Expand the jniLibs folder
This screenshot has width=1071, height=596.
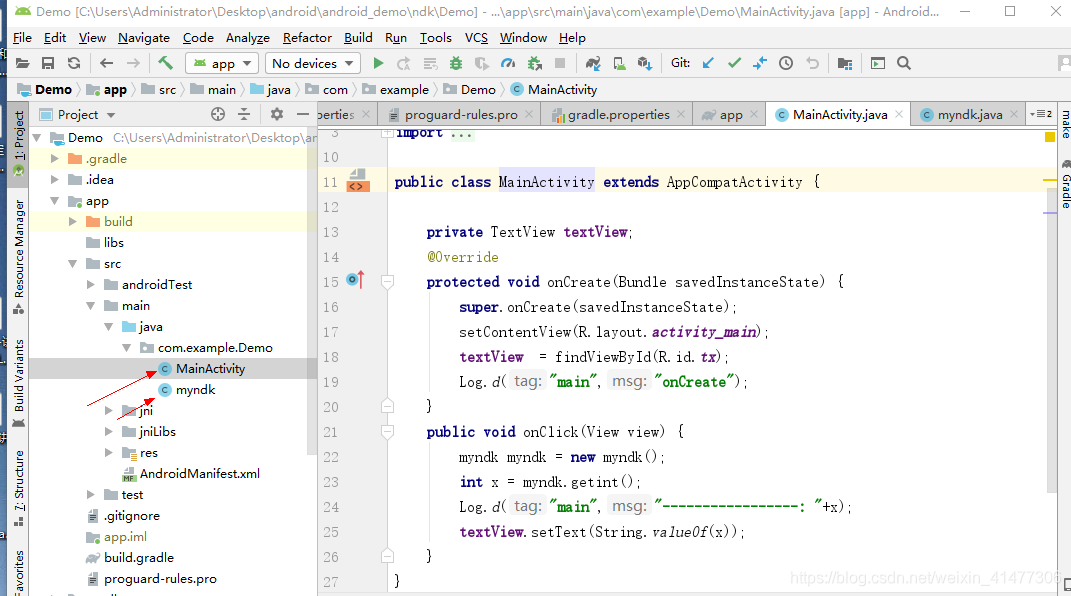pyautogui.click(x=109, y=431)
